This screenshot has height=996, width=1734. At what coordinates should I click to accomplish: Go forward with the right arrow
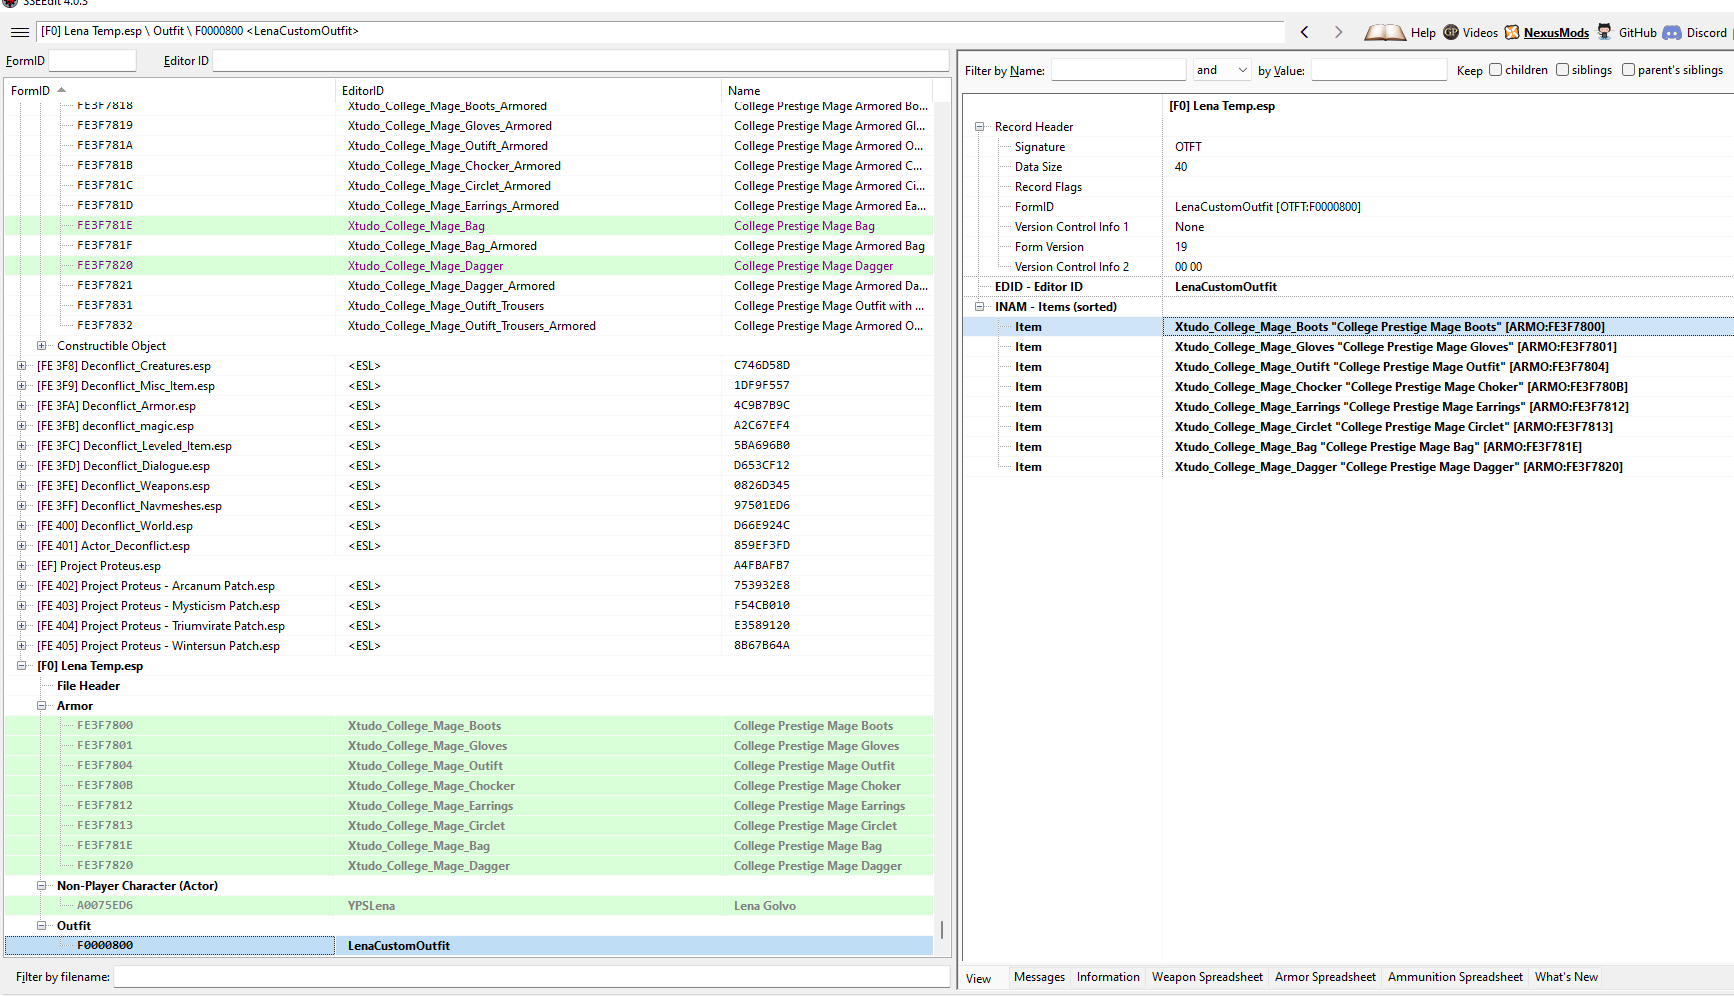pyautogui.click(x=1338, y=32)
